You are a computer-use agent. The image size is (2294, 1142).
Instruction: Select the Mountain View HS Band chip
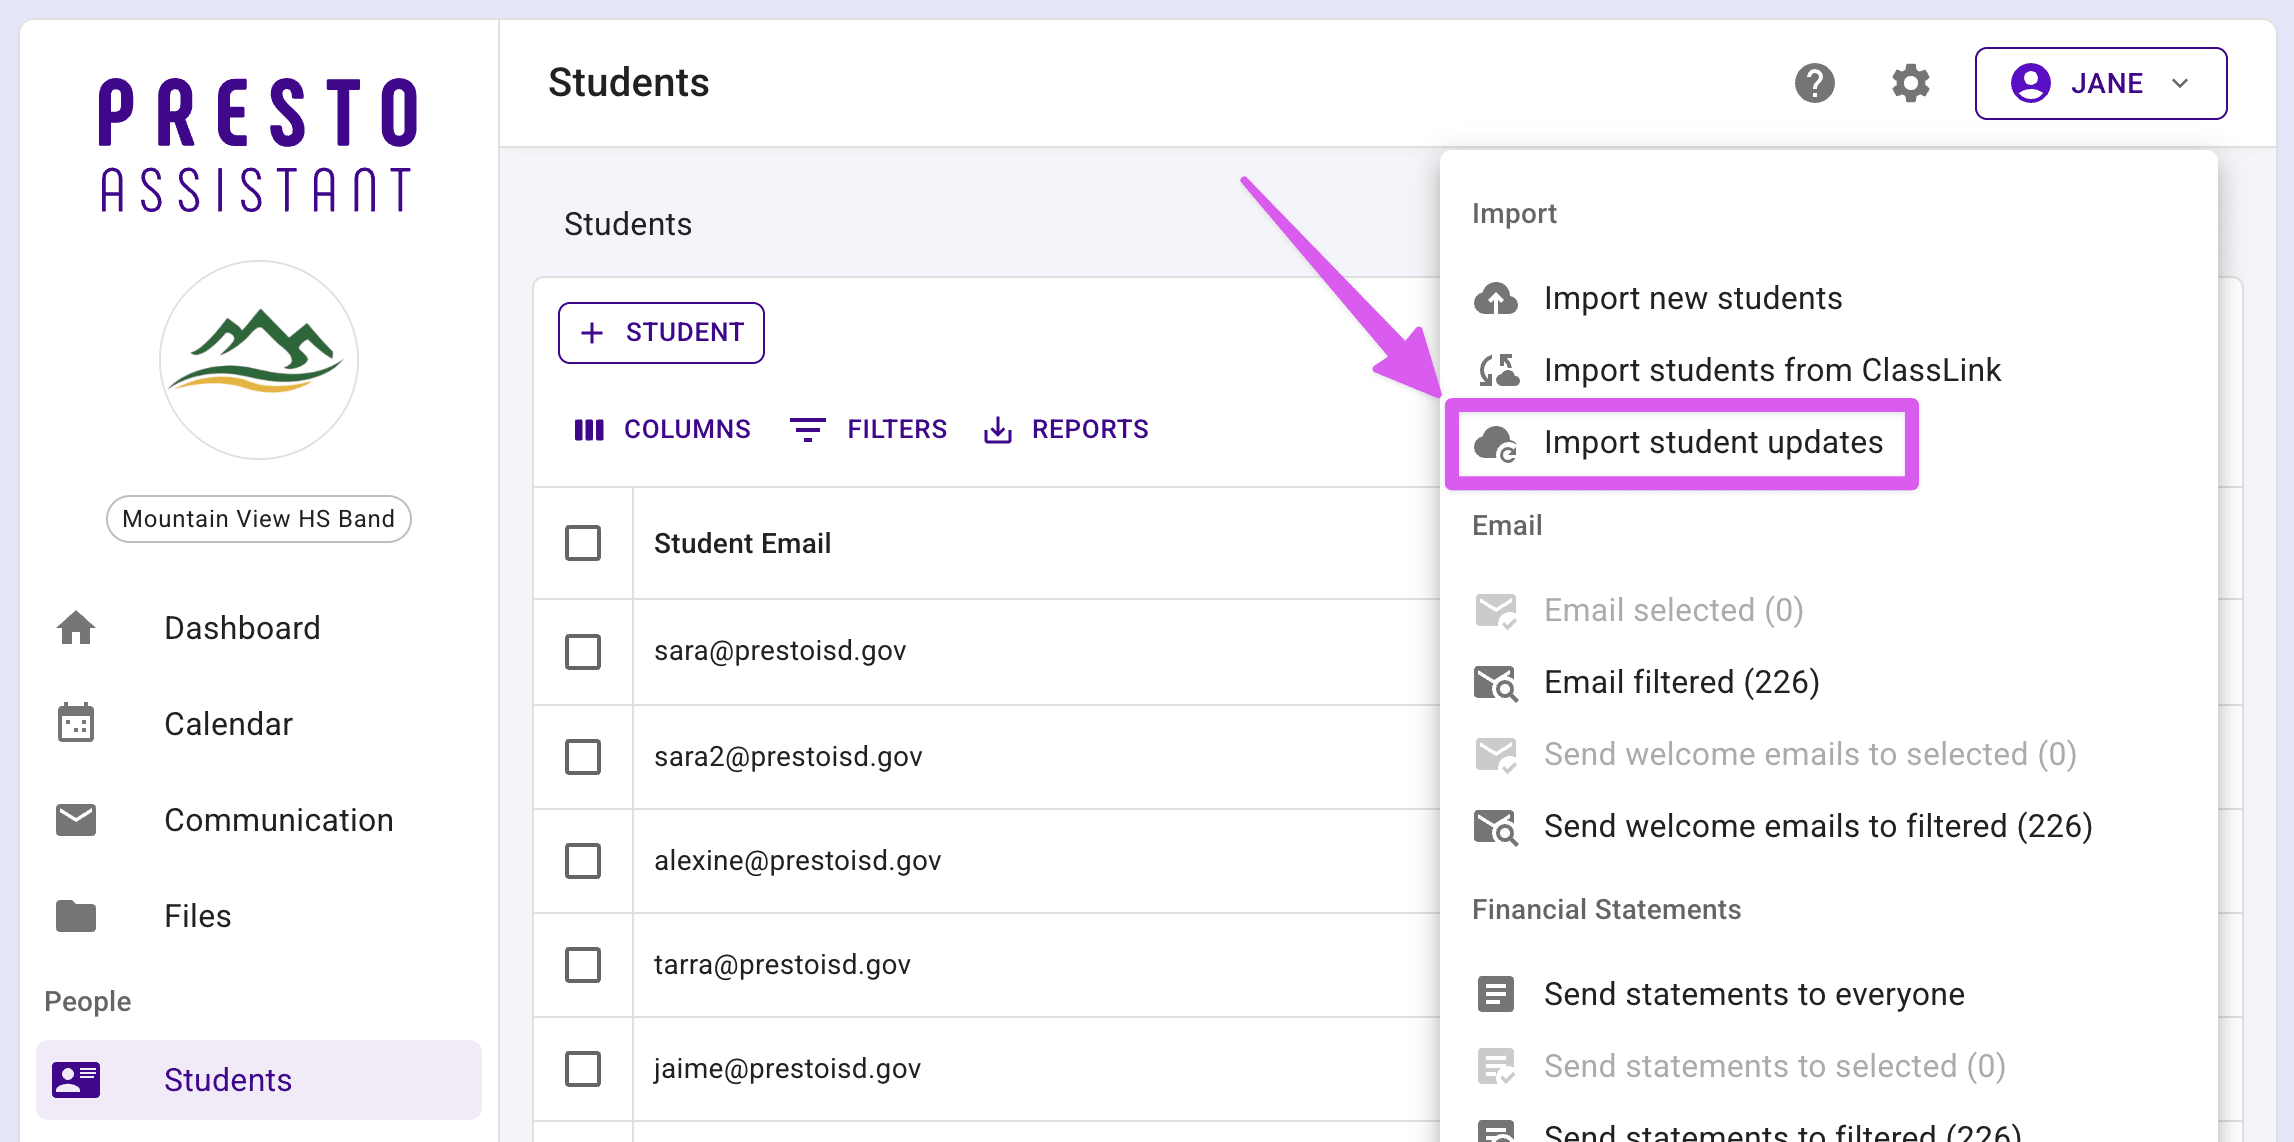259,519
